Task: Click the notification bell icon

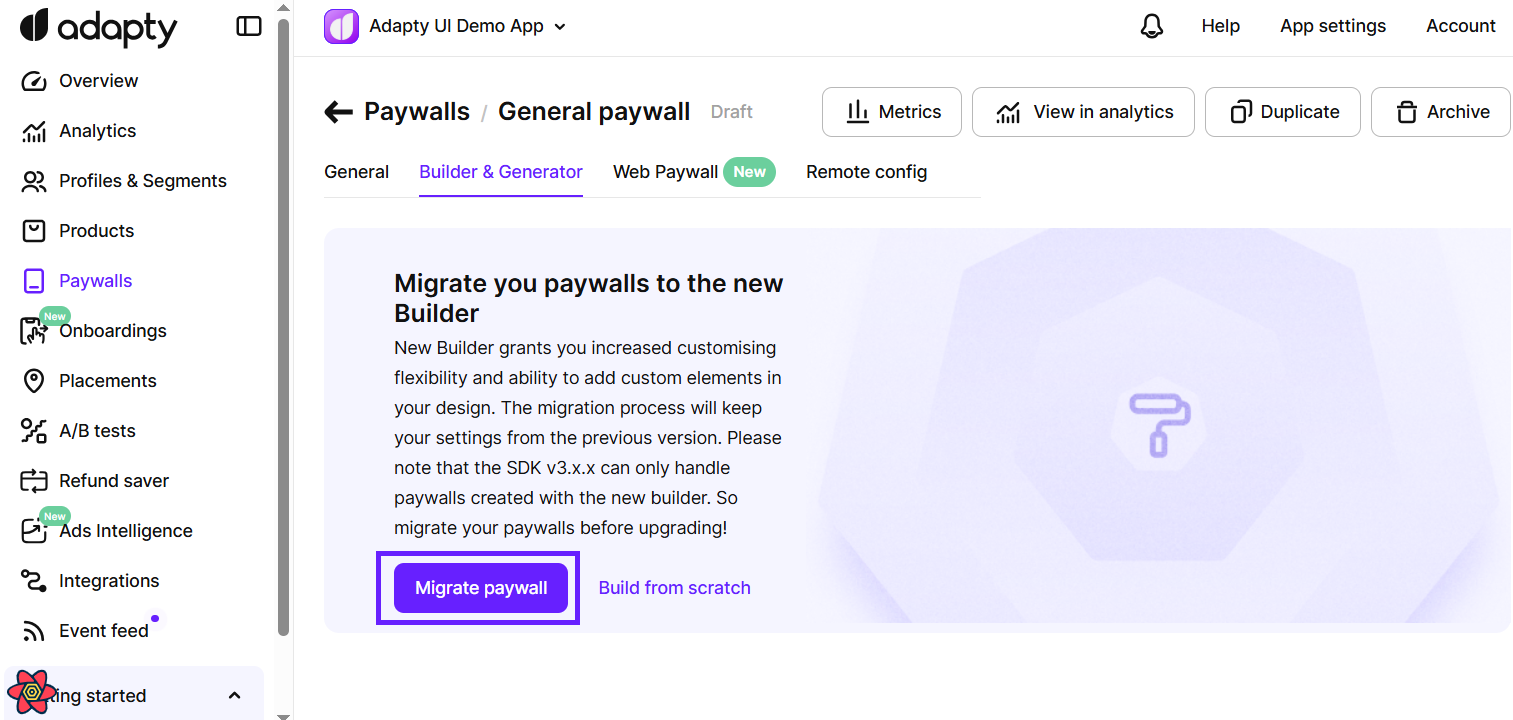Action: point(1151,25)
